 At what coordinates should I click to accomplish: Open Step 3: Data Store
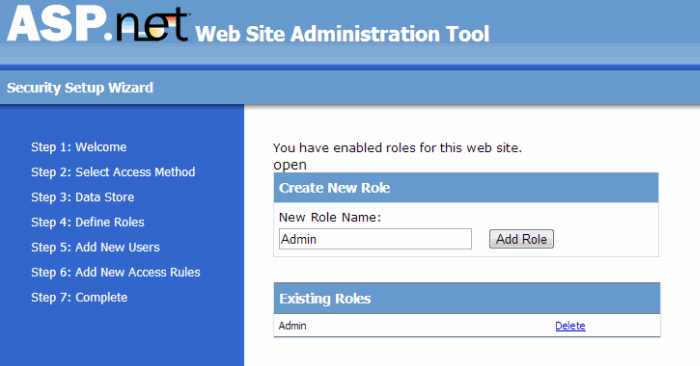tap(83, 197)
